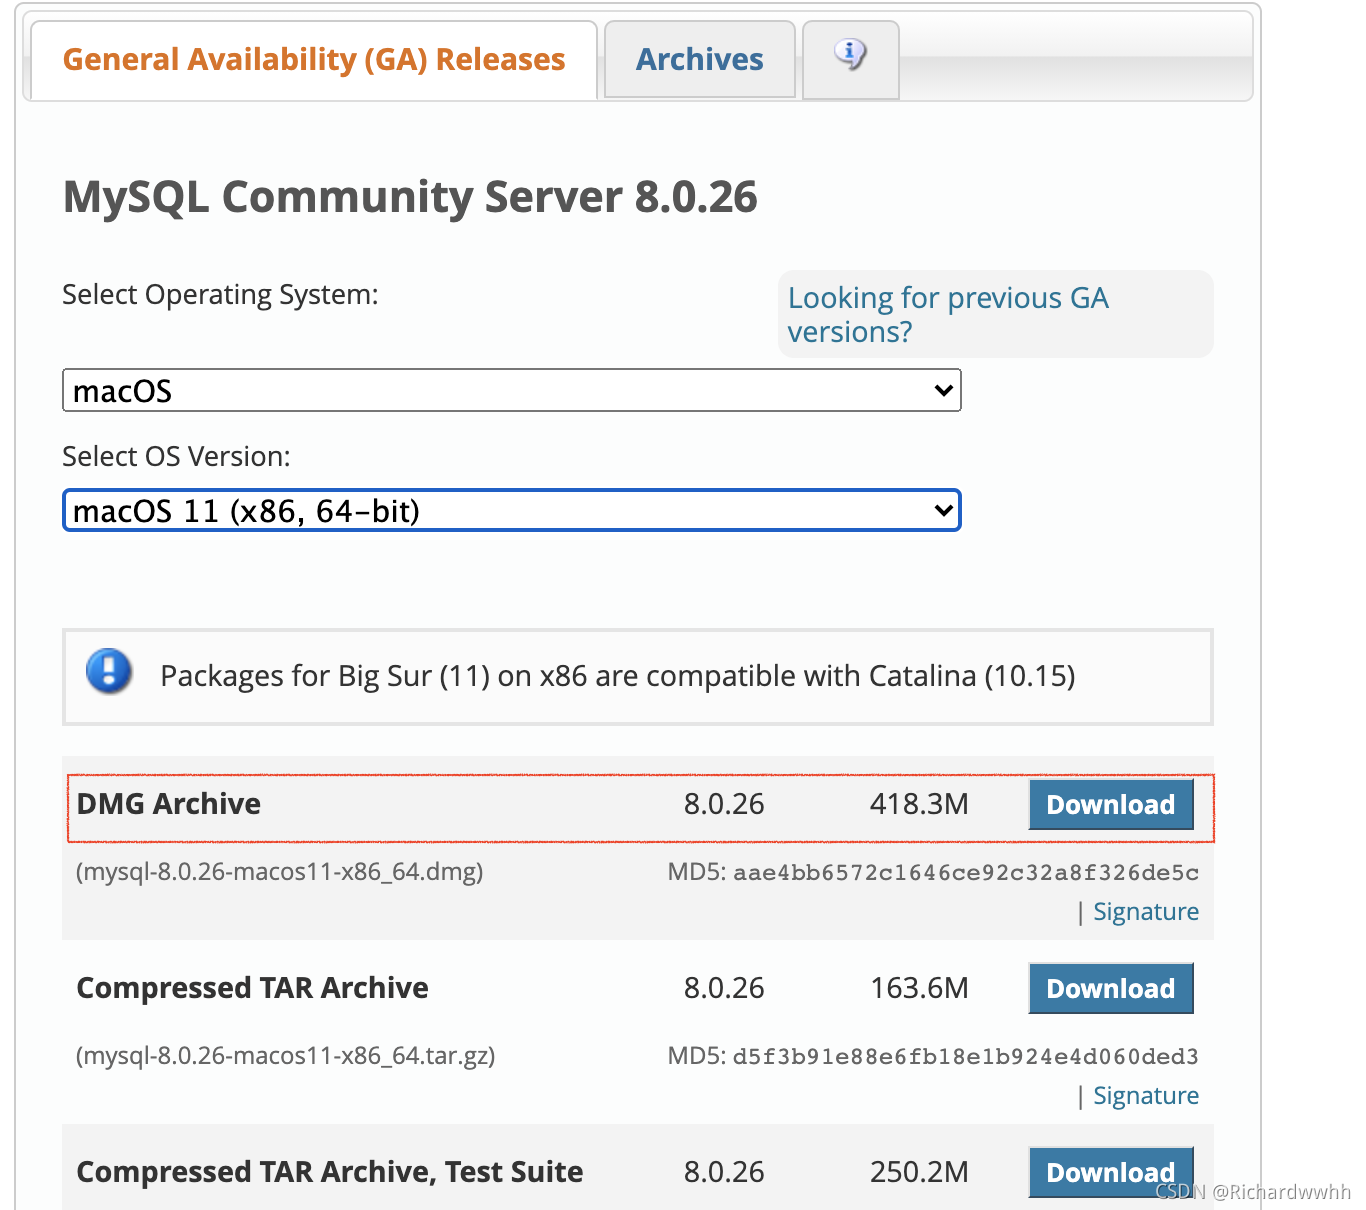The width and height of the screenshot is (1366, 1210).
Task: Follow Looking for previous GA versions link
Action: coord(948,314)
